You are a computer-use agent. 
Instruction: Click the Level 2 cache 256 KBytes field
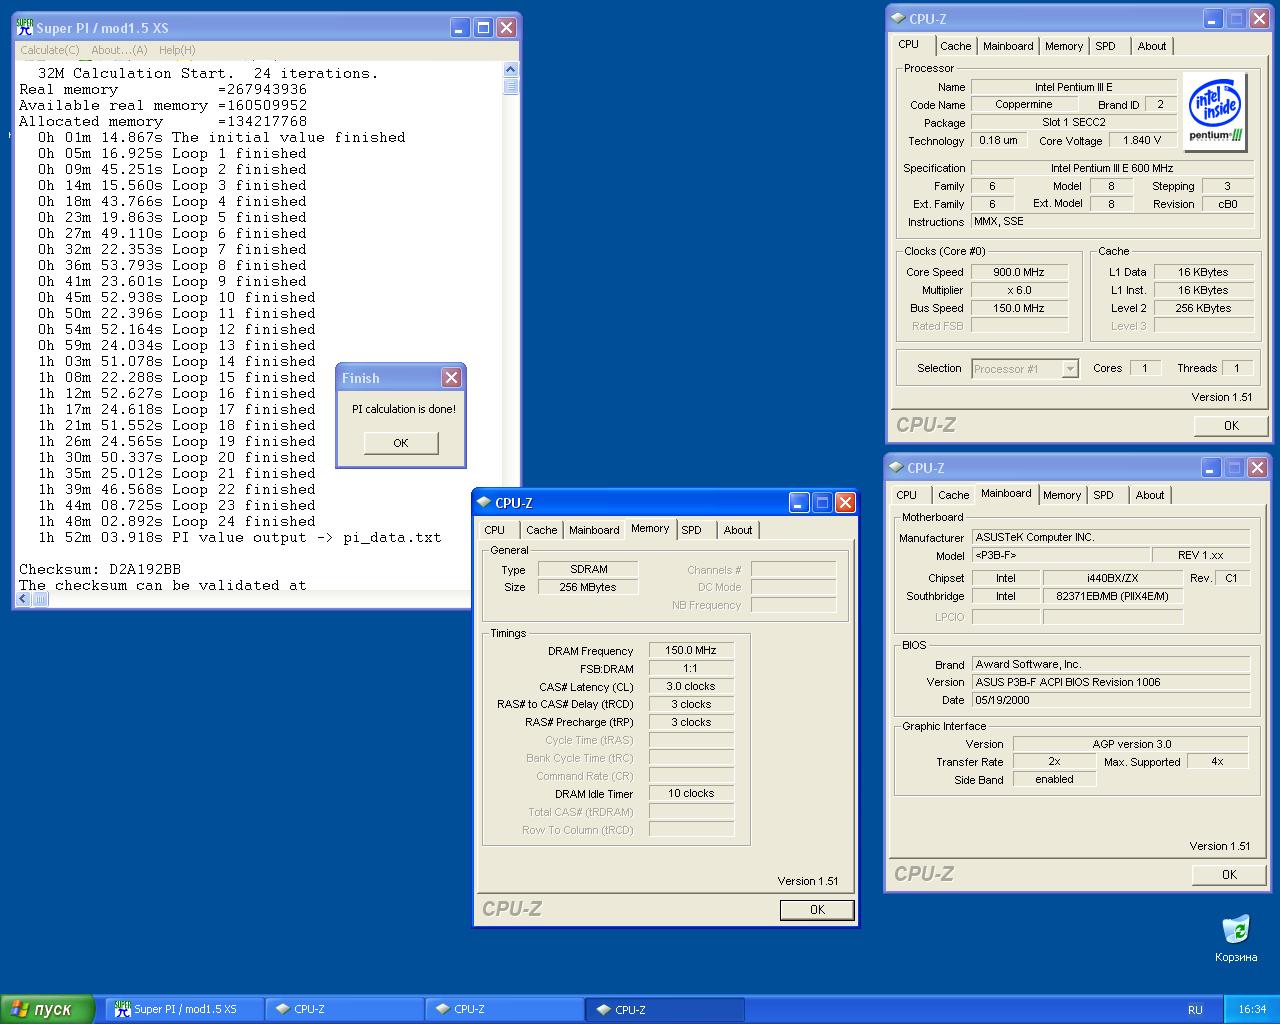(1203, 308)
